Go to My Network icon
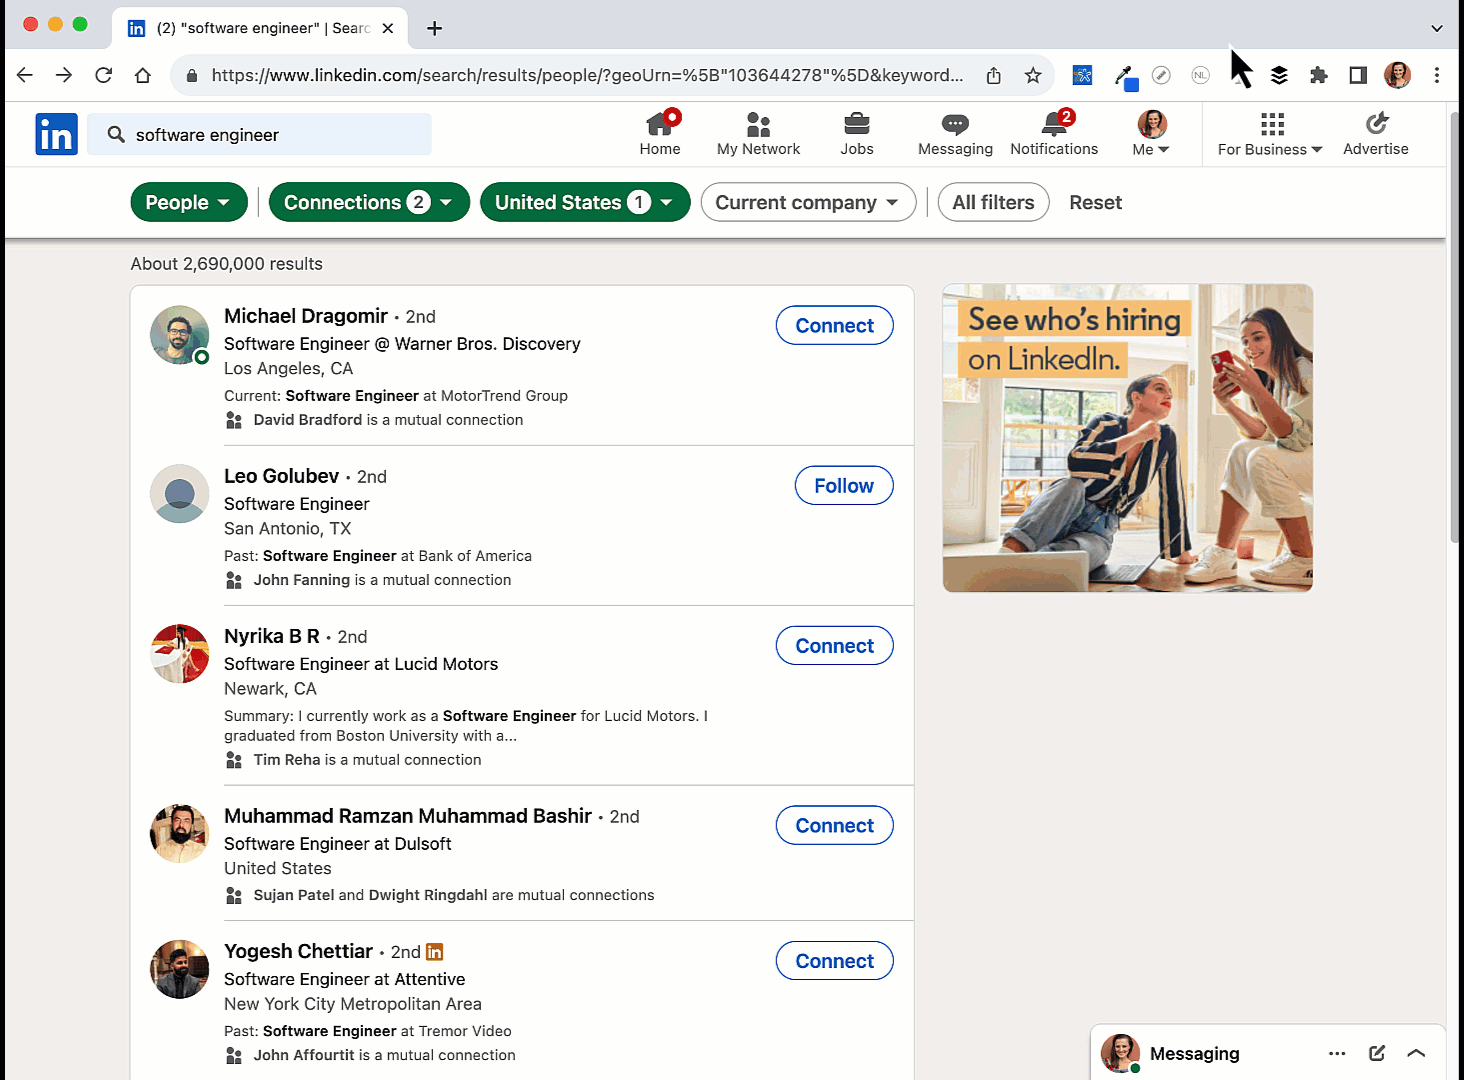 758,124
